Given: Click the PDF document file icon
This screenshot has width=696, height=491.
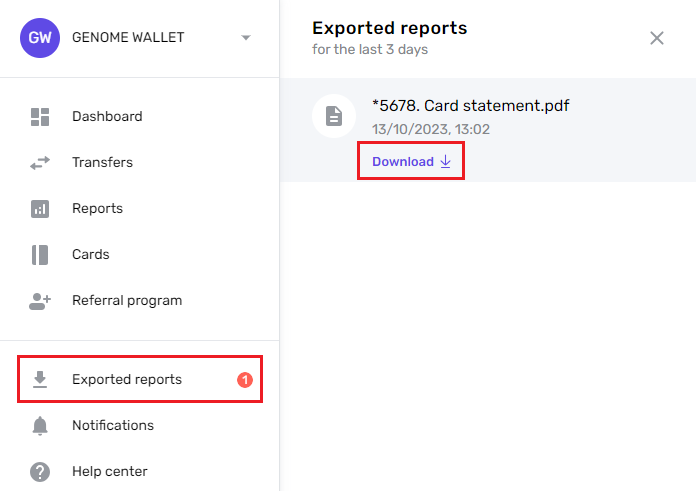Looking at the screenshot, I should tap(334, 116).
